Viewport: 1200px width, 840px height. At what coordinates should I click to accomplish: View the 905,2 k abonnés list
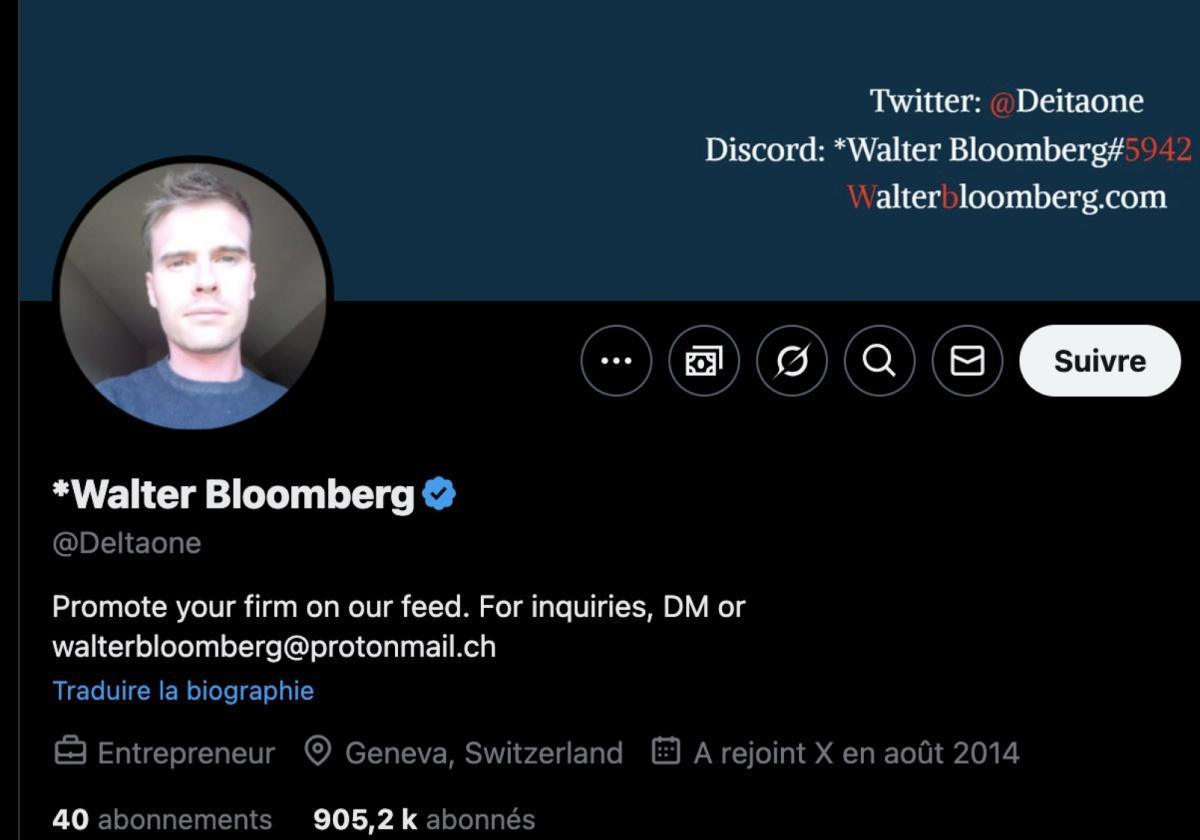(x=424, y=820)
